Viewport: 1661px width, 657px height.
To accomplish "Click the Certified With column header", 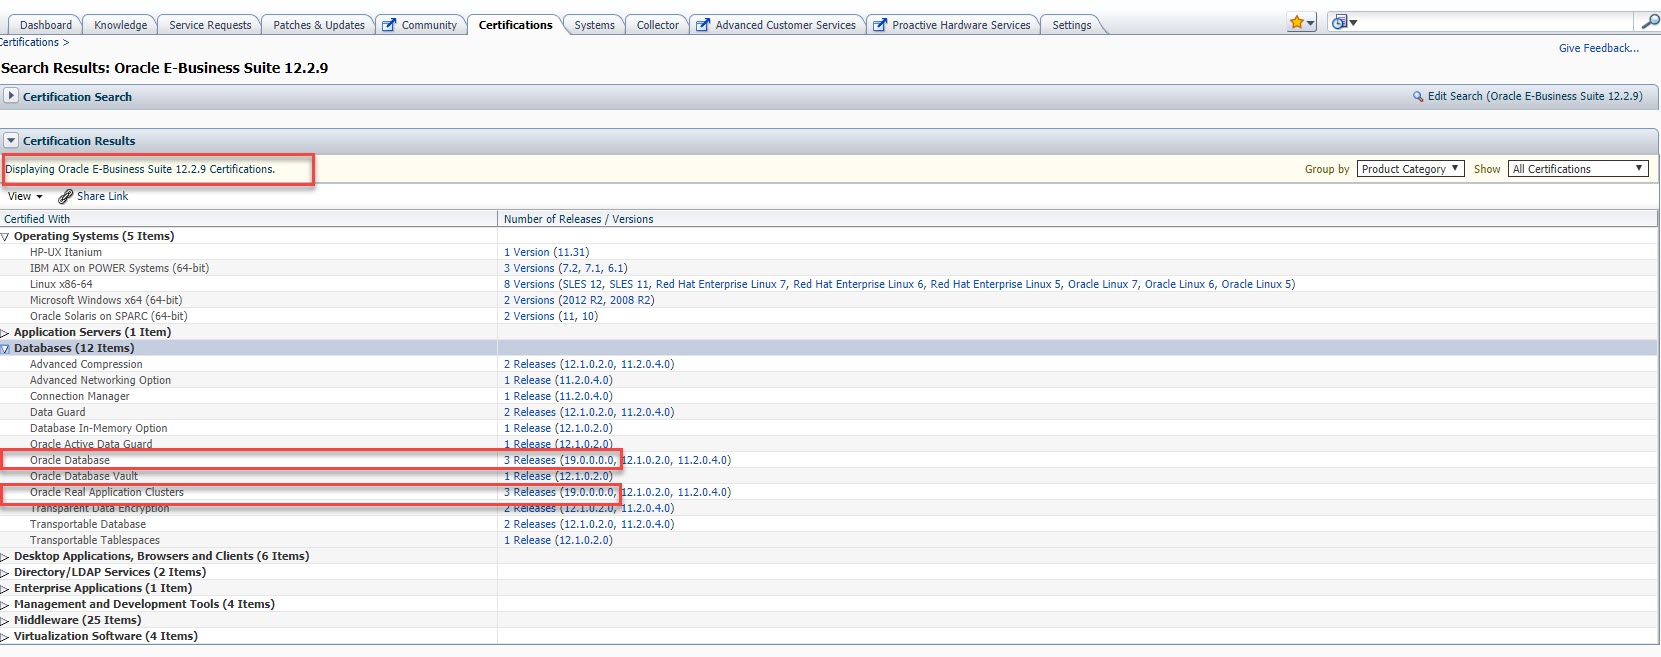I will [x=249, y=219].
